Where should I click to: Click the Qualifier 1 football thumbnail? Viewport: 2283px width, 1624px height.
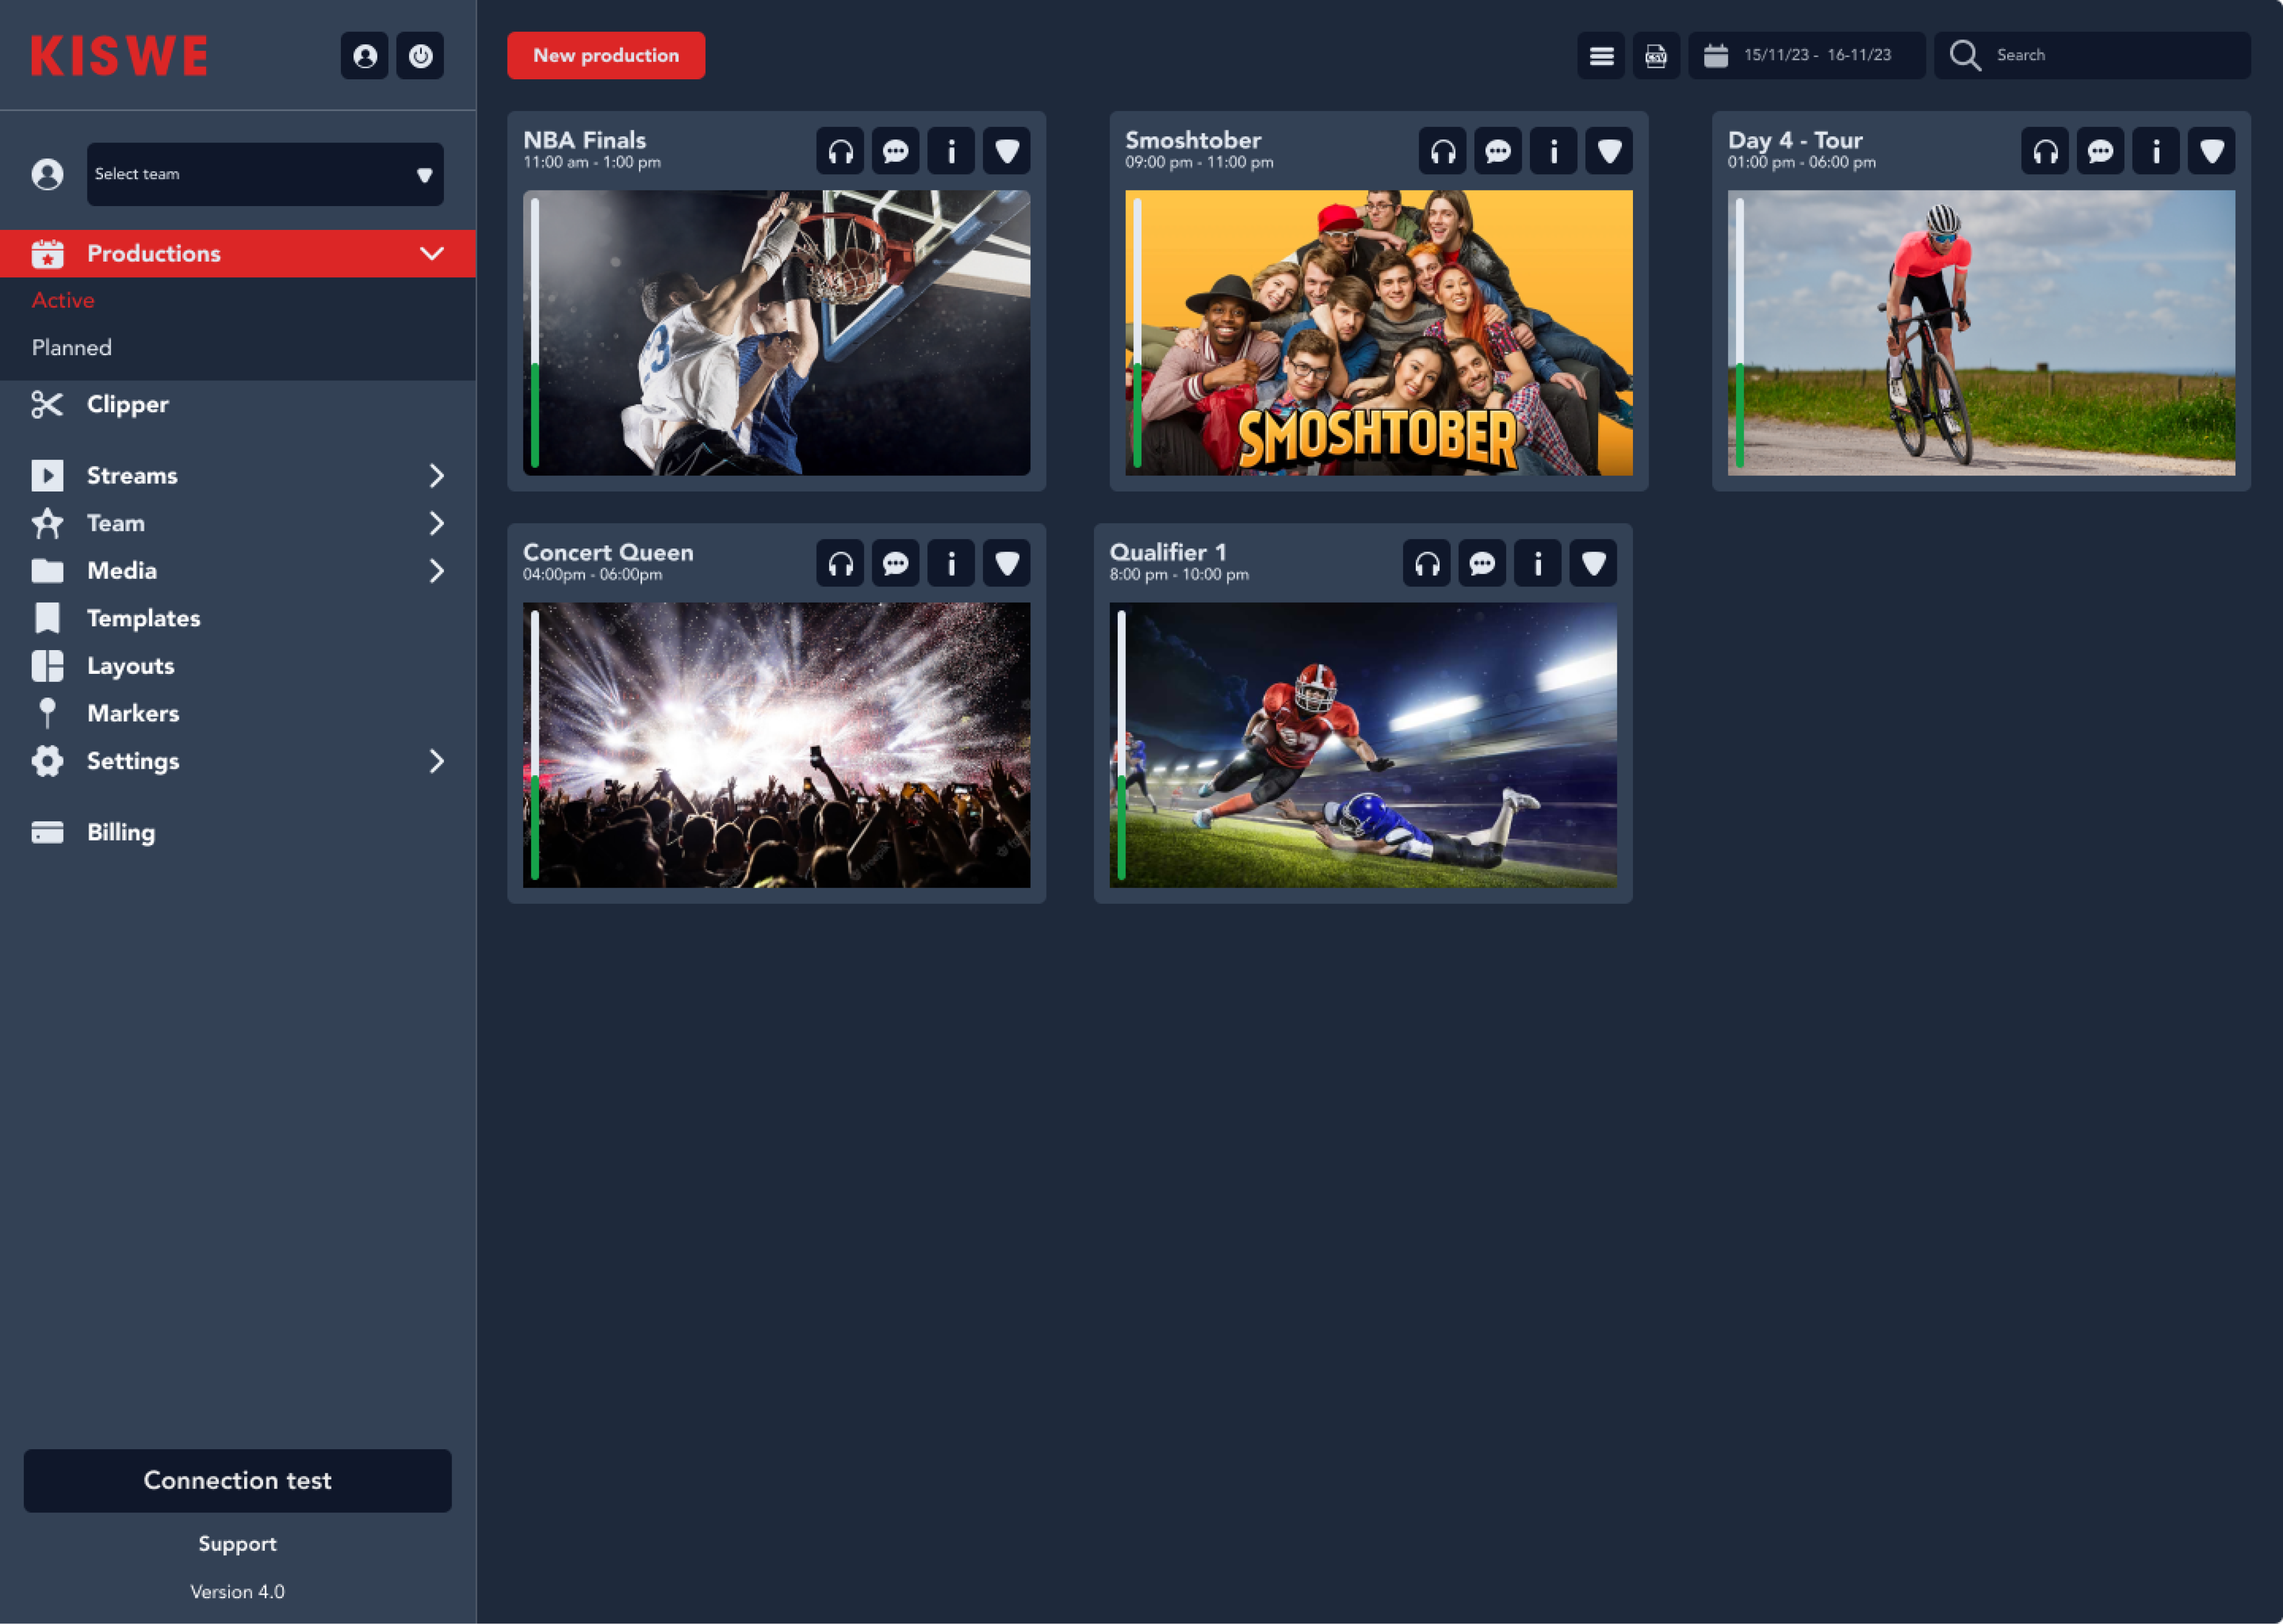[1363, 744]
